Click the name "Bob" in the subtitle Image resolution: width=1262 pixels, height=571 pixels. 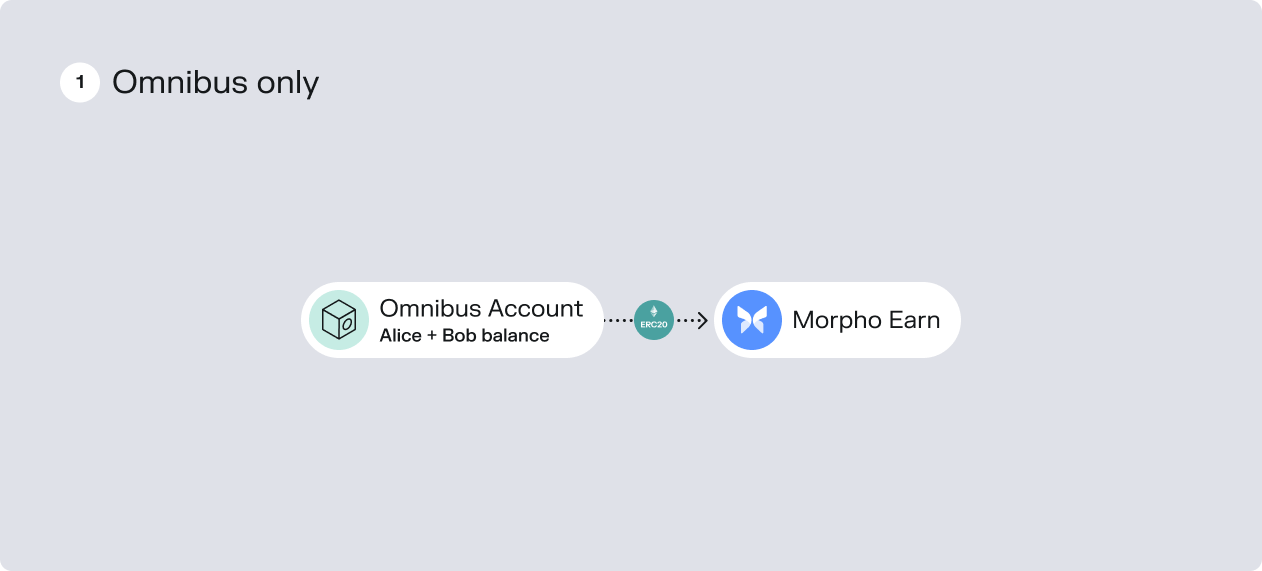[459, 336]
